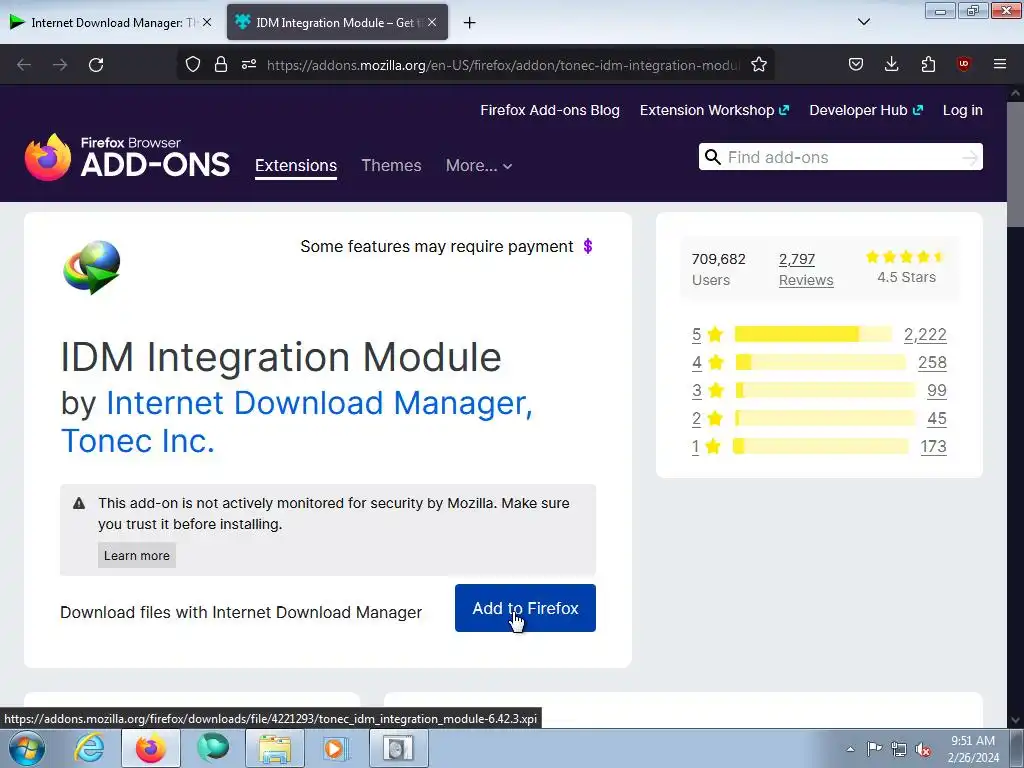
Task: Click the Log in link
Action: (x=963, y=110)
